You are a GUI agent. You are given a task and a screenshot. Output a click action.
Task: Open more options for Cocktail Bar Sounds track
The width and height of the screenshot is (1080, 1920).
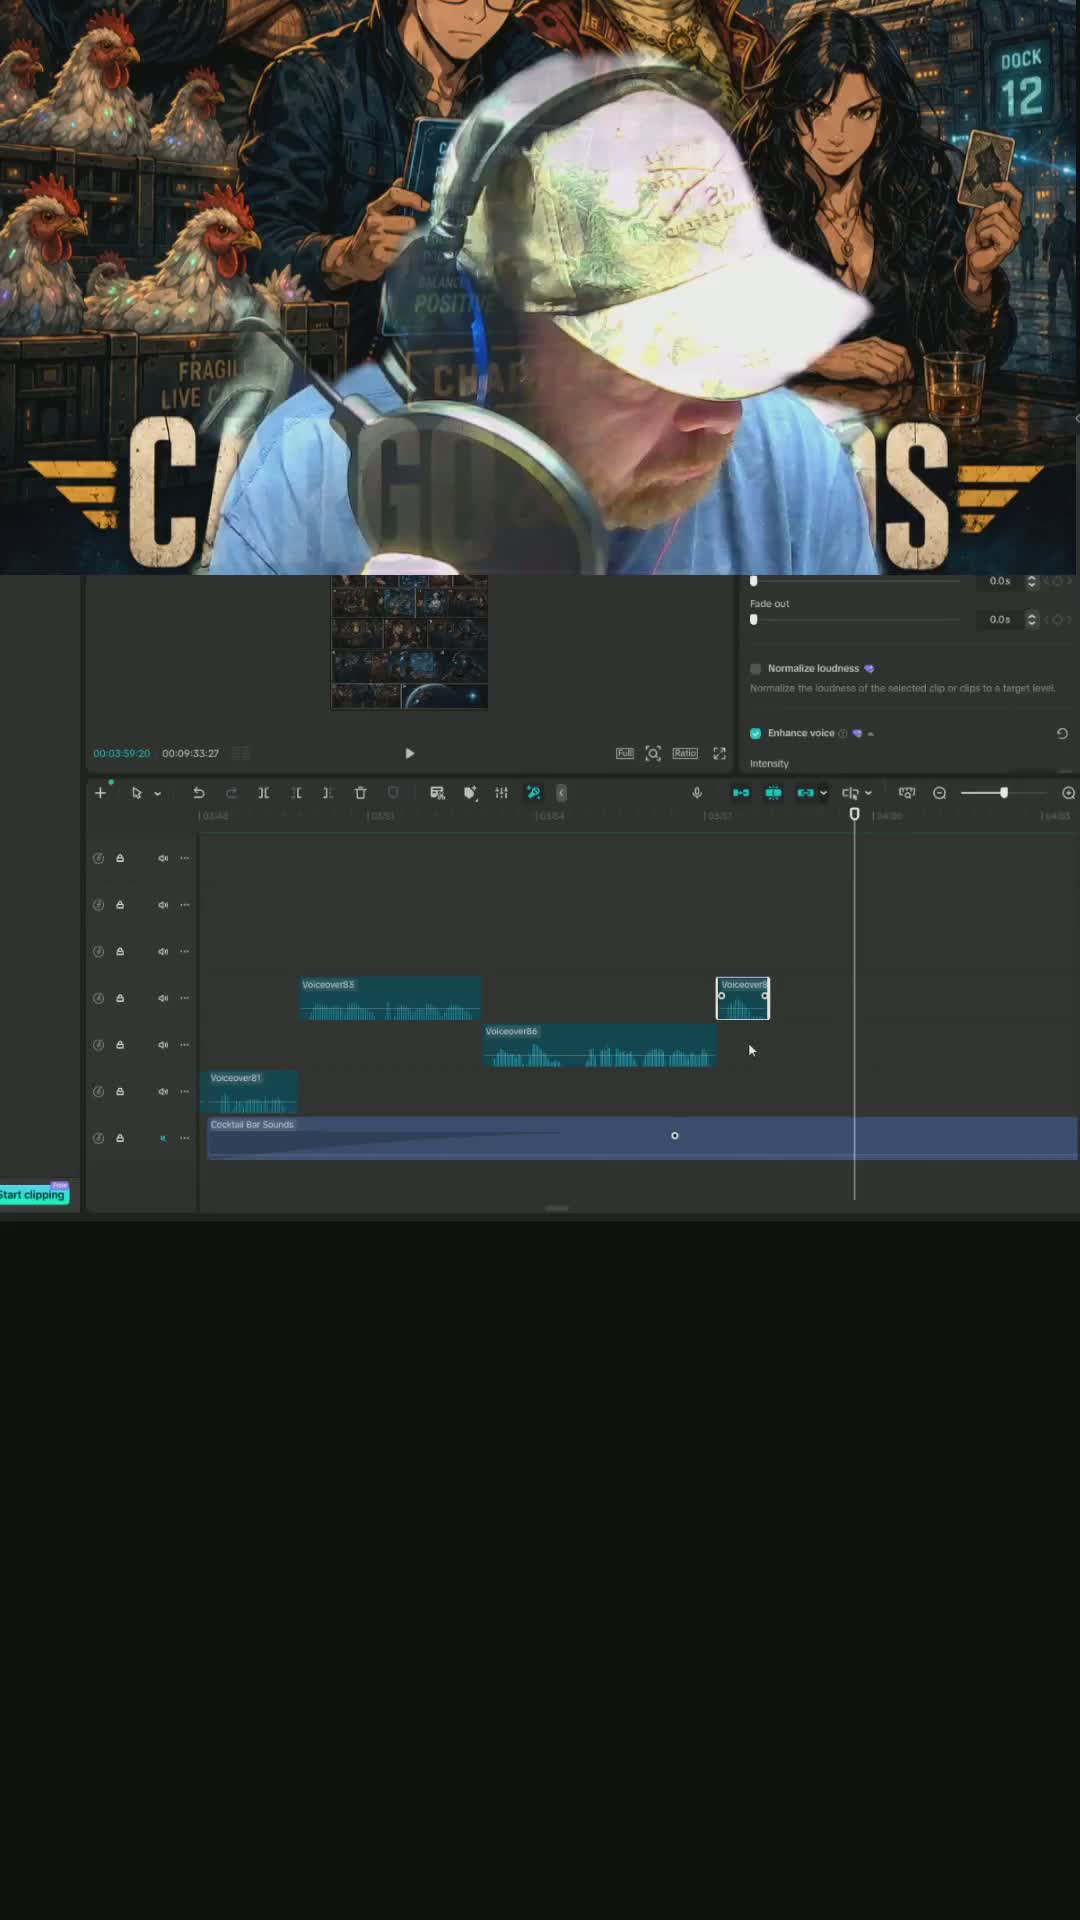(185, 1138)
